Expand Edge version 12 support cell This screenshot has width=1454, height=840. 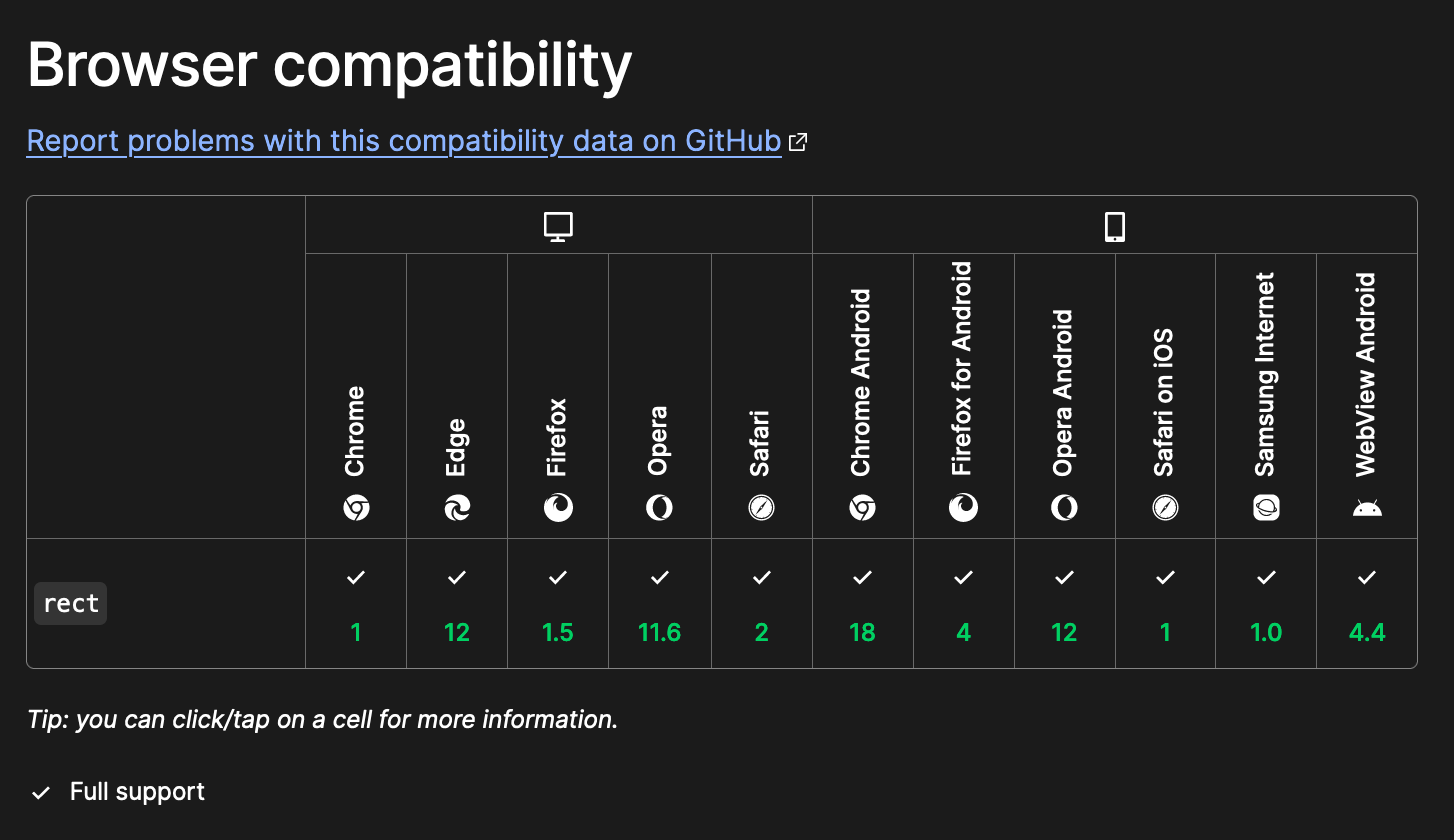click(x=457, y=604)
